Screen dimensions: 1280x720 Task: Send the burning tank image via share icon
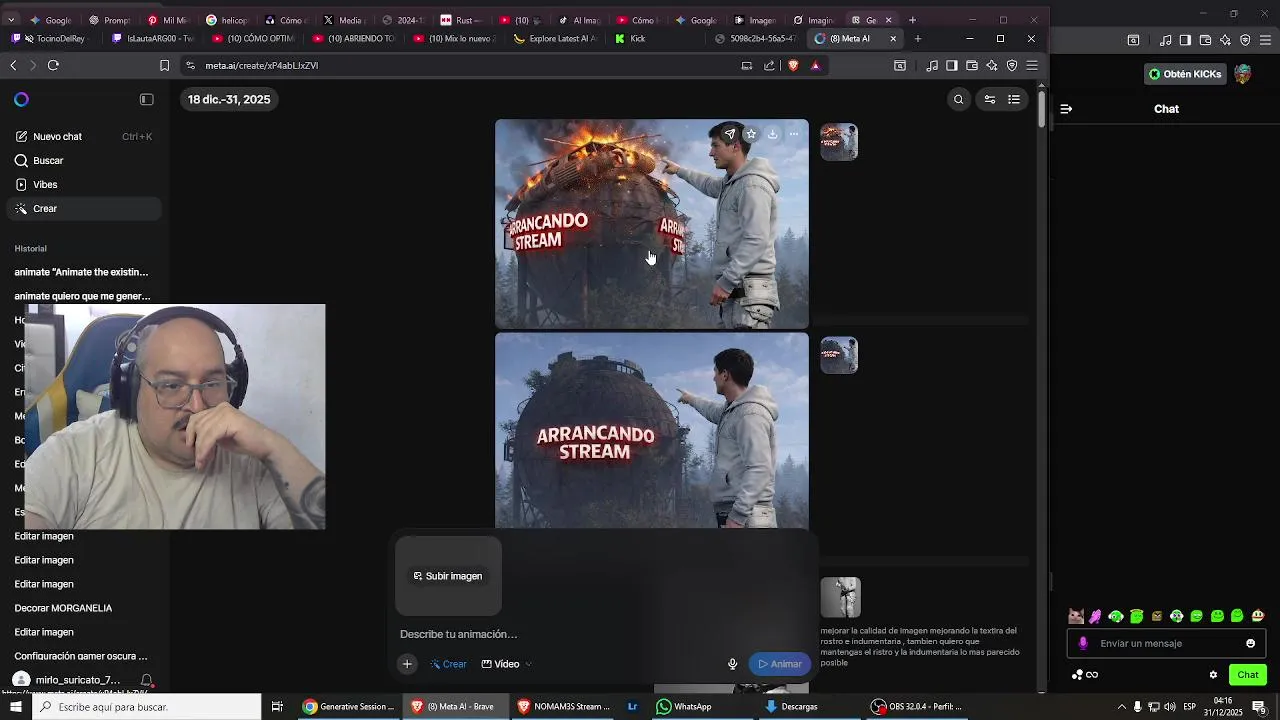(730, 134)
